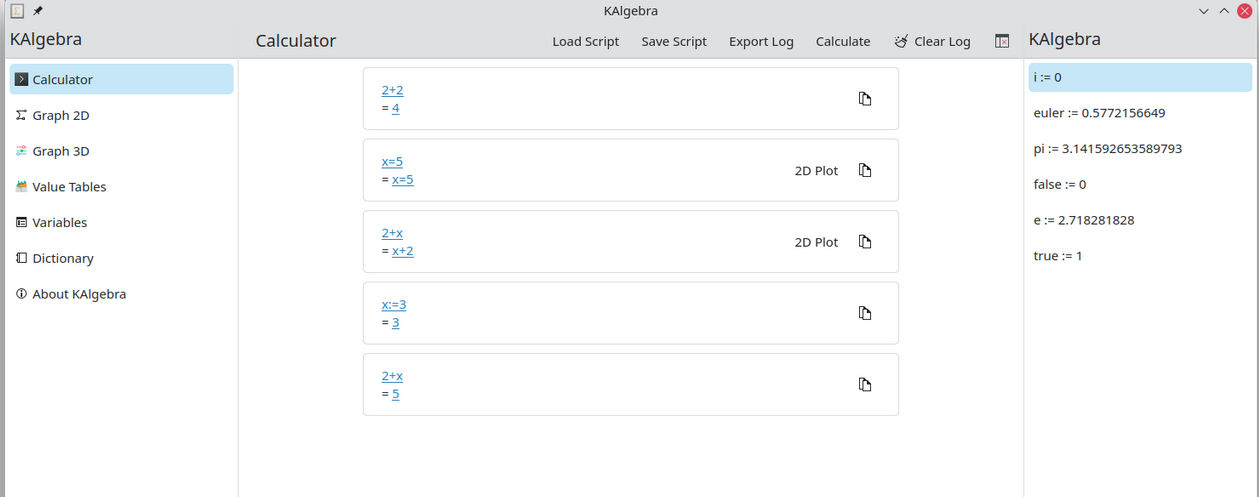Click Save Script
Viewport: 1259px width, 497px height.
click(x=674, y=41)
